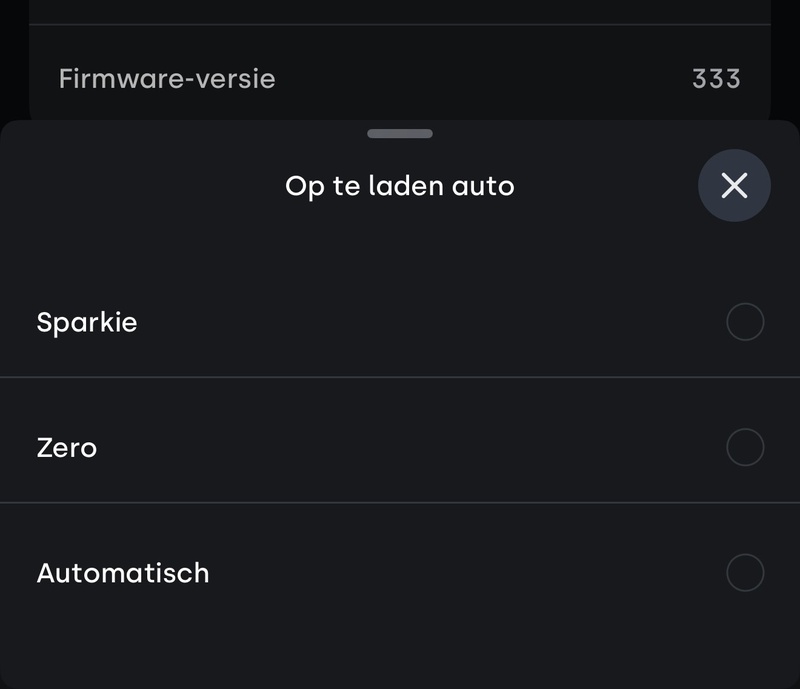The width and height of the screenshot is (800, 689).
Task: Tap the divider line below Zero
Action: 400,502
